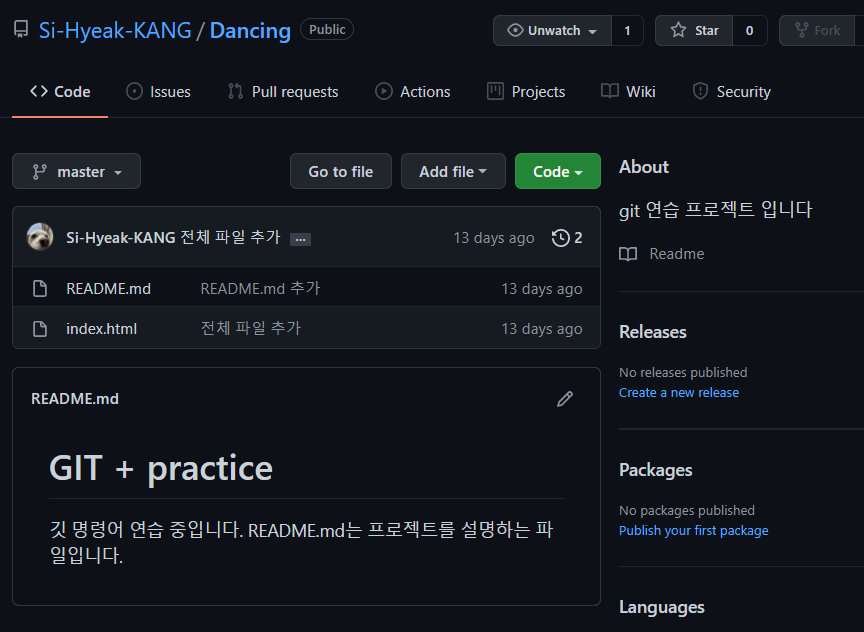Click the Public visibility badge
The height and width of the screenshot is (632, 864).
tap(327, 29)
